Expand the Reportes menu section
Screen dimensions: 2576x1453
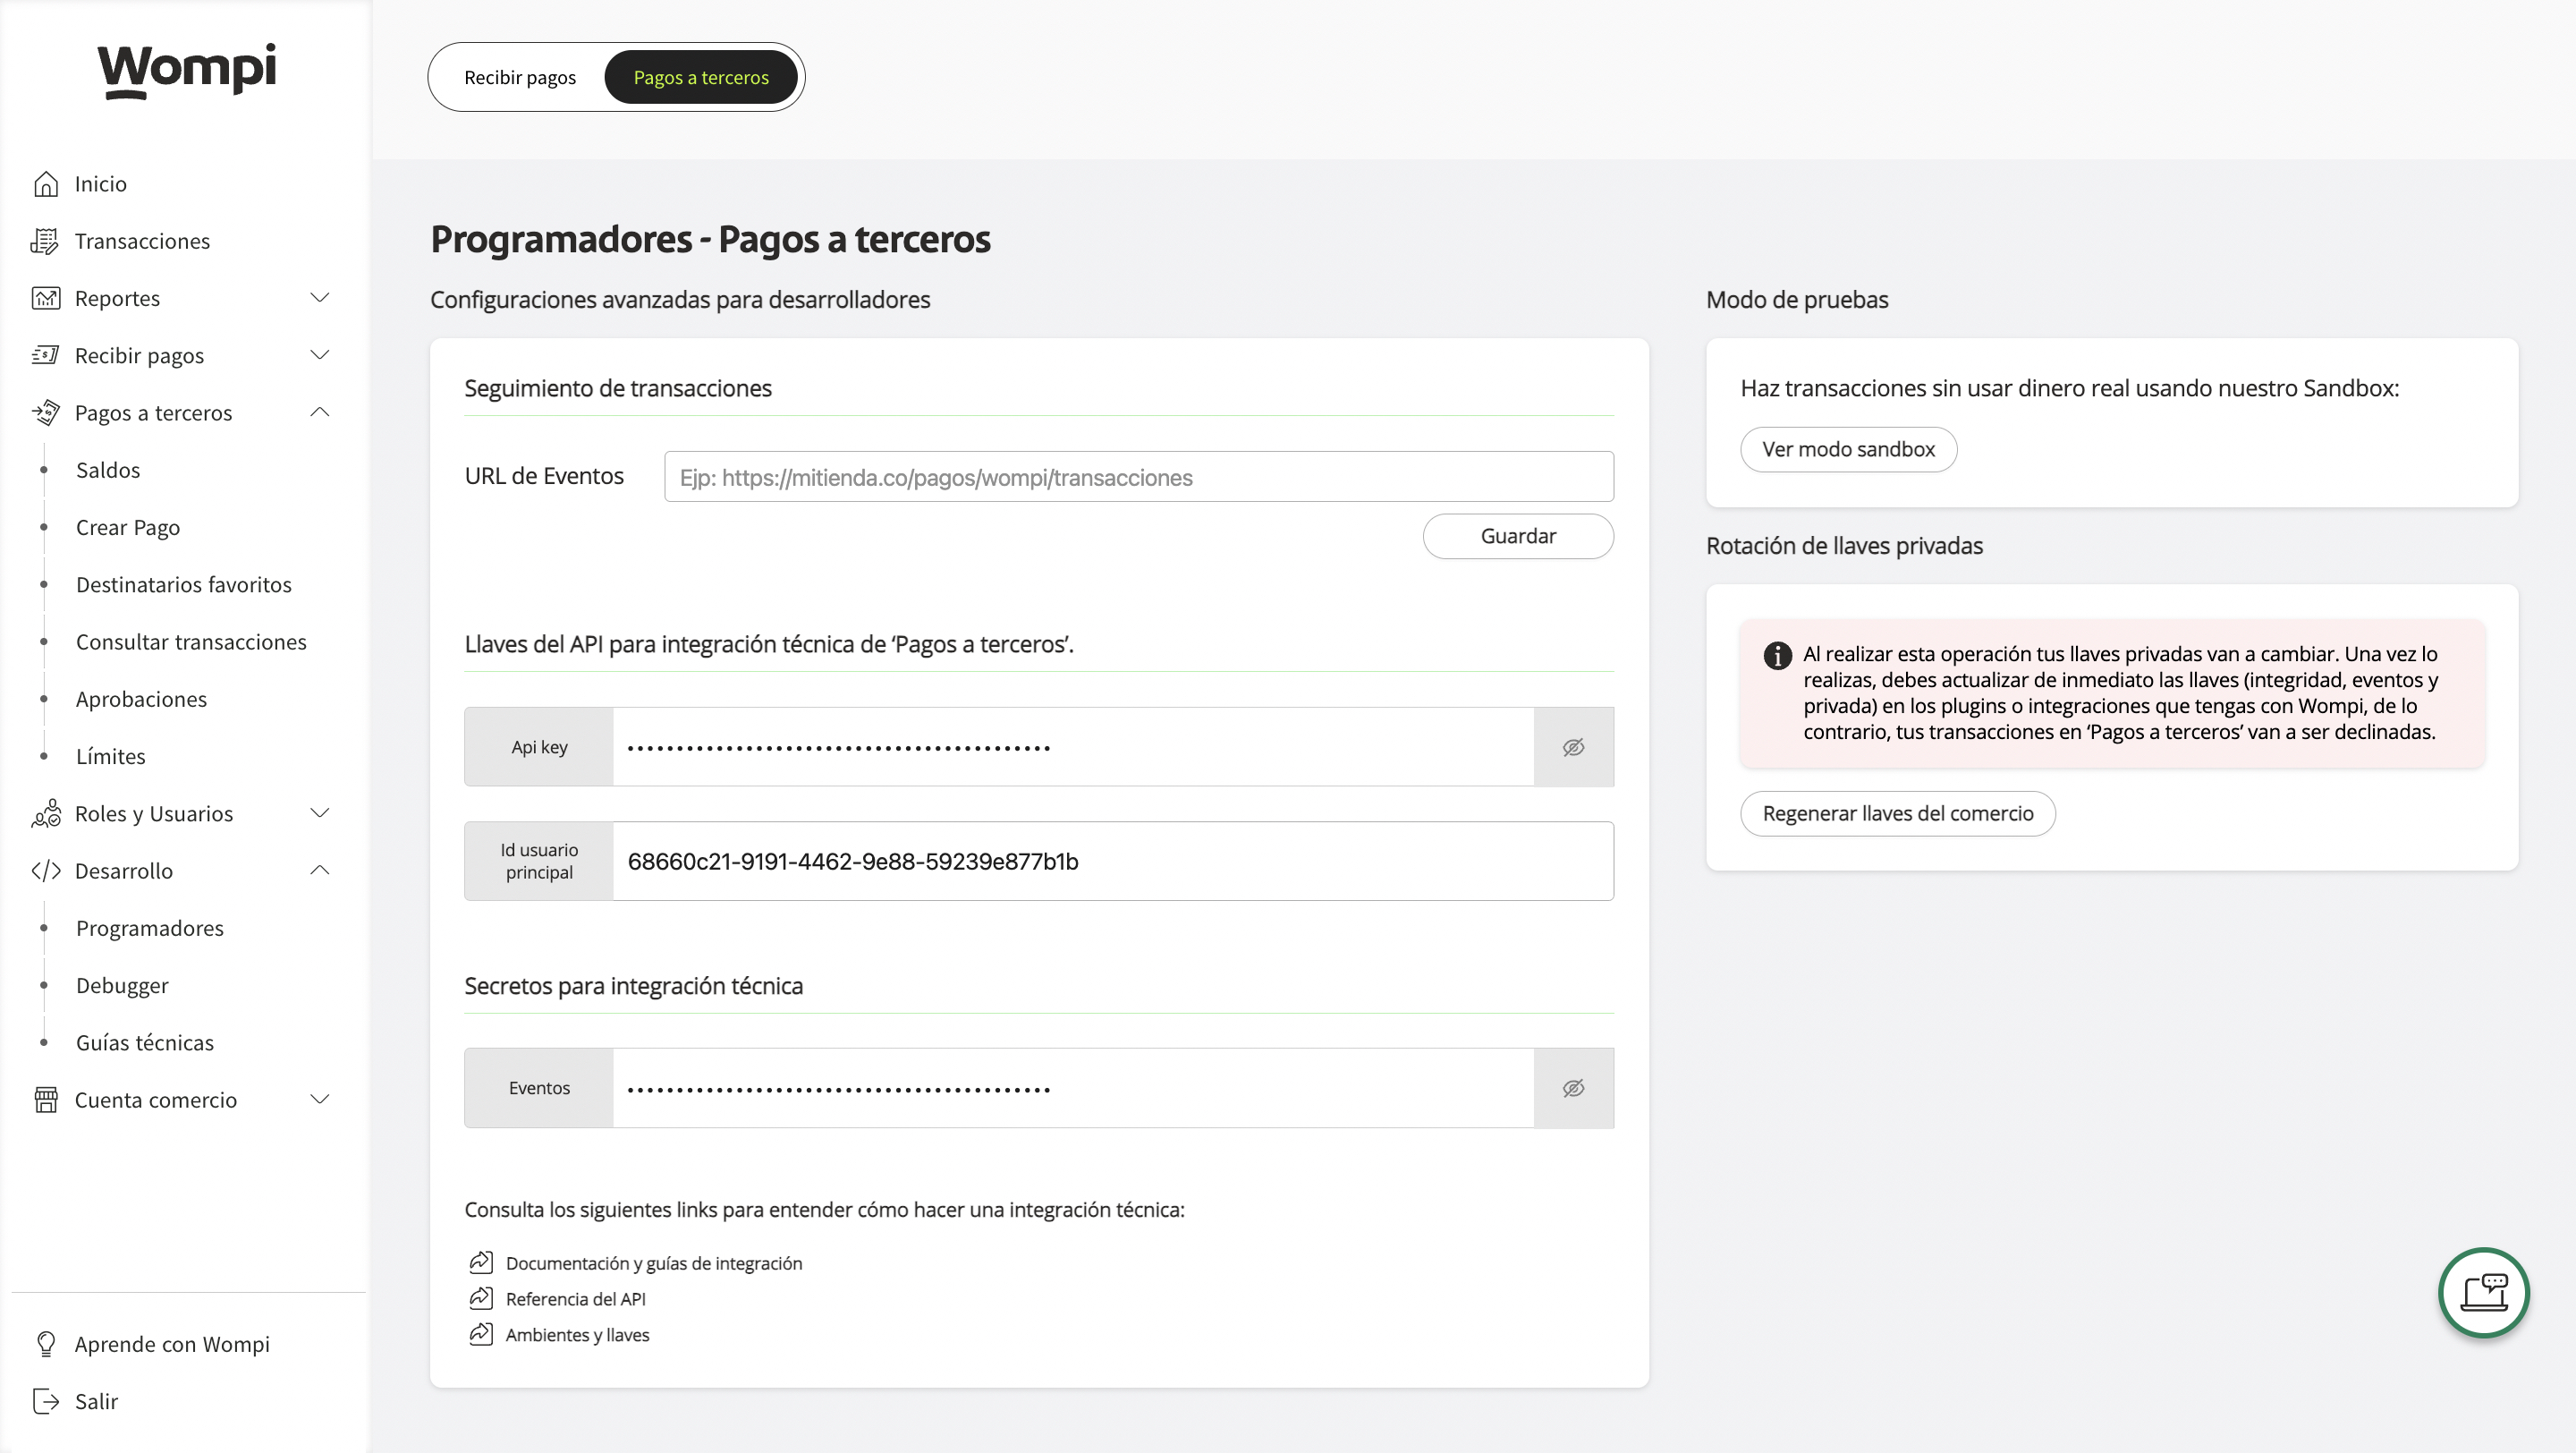319,297
